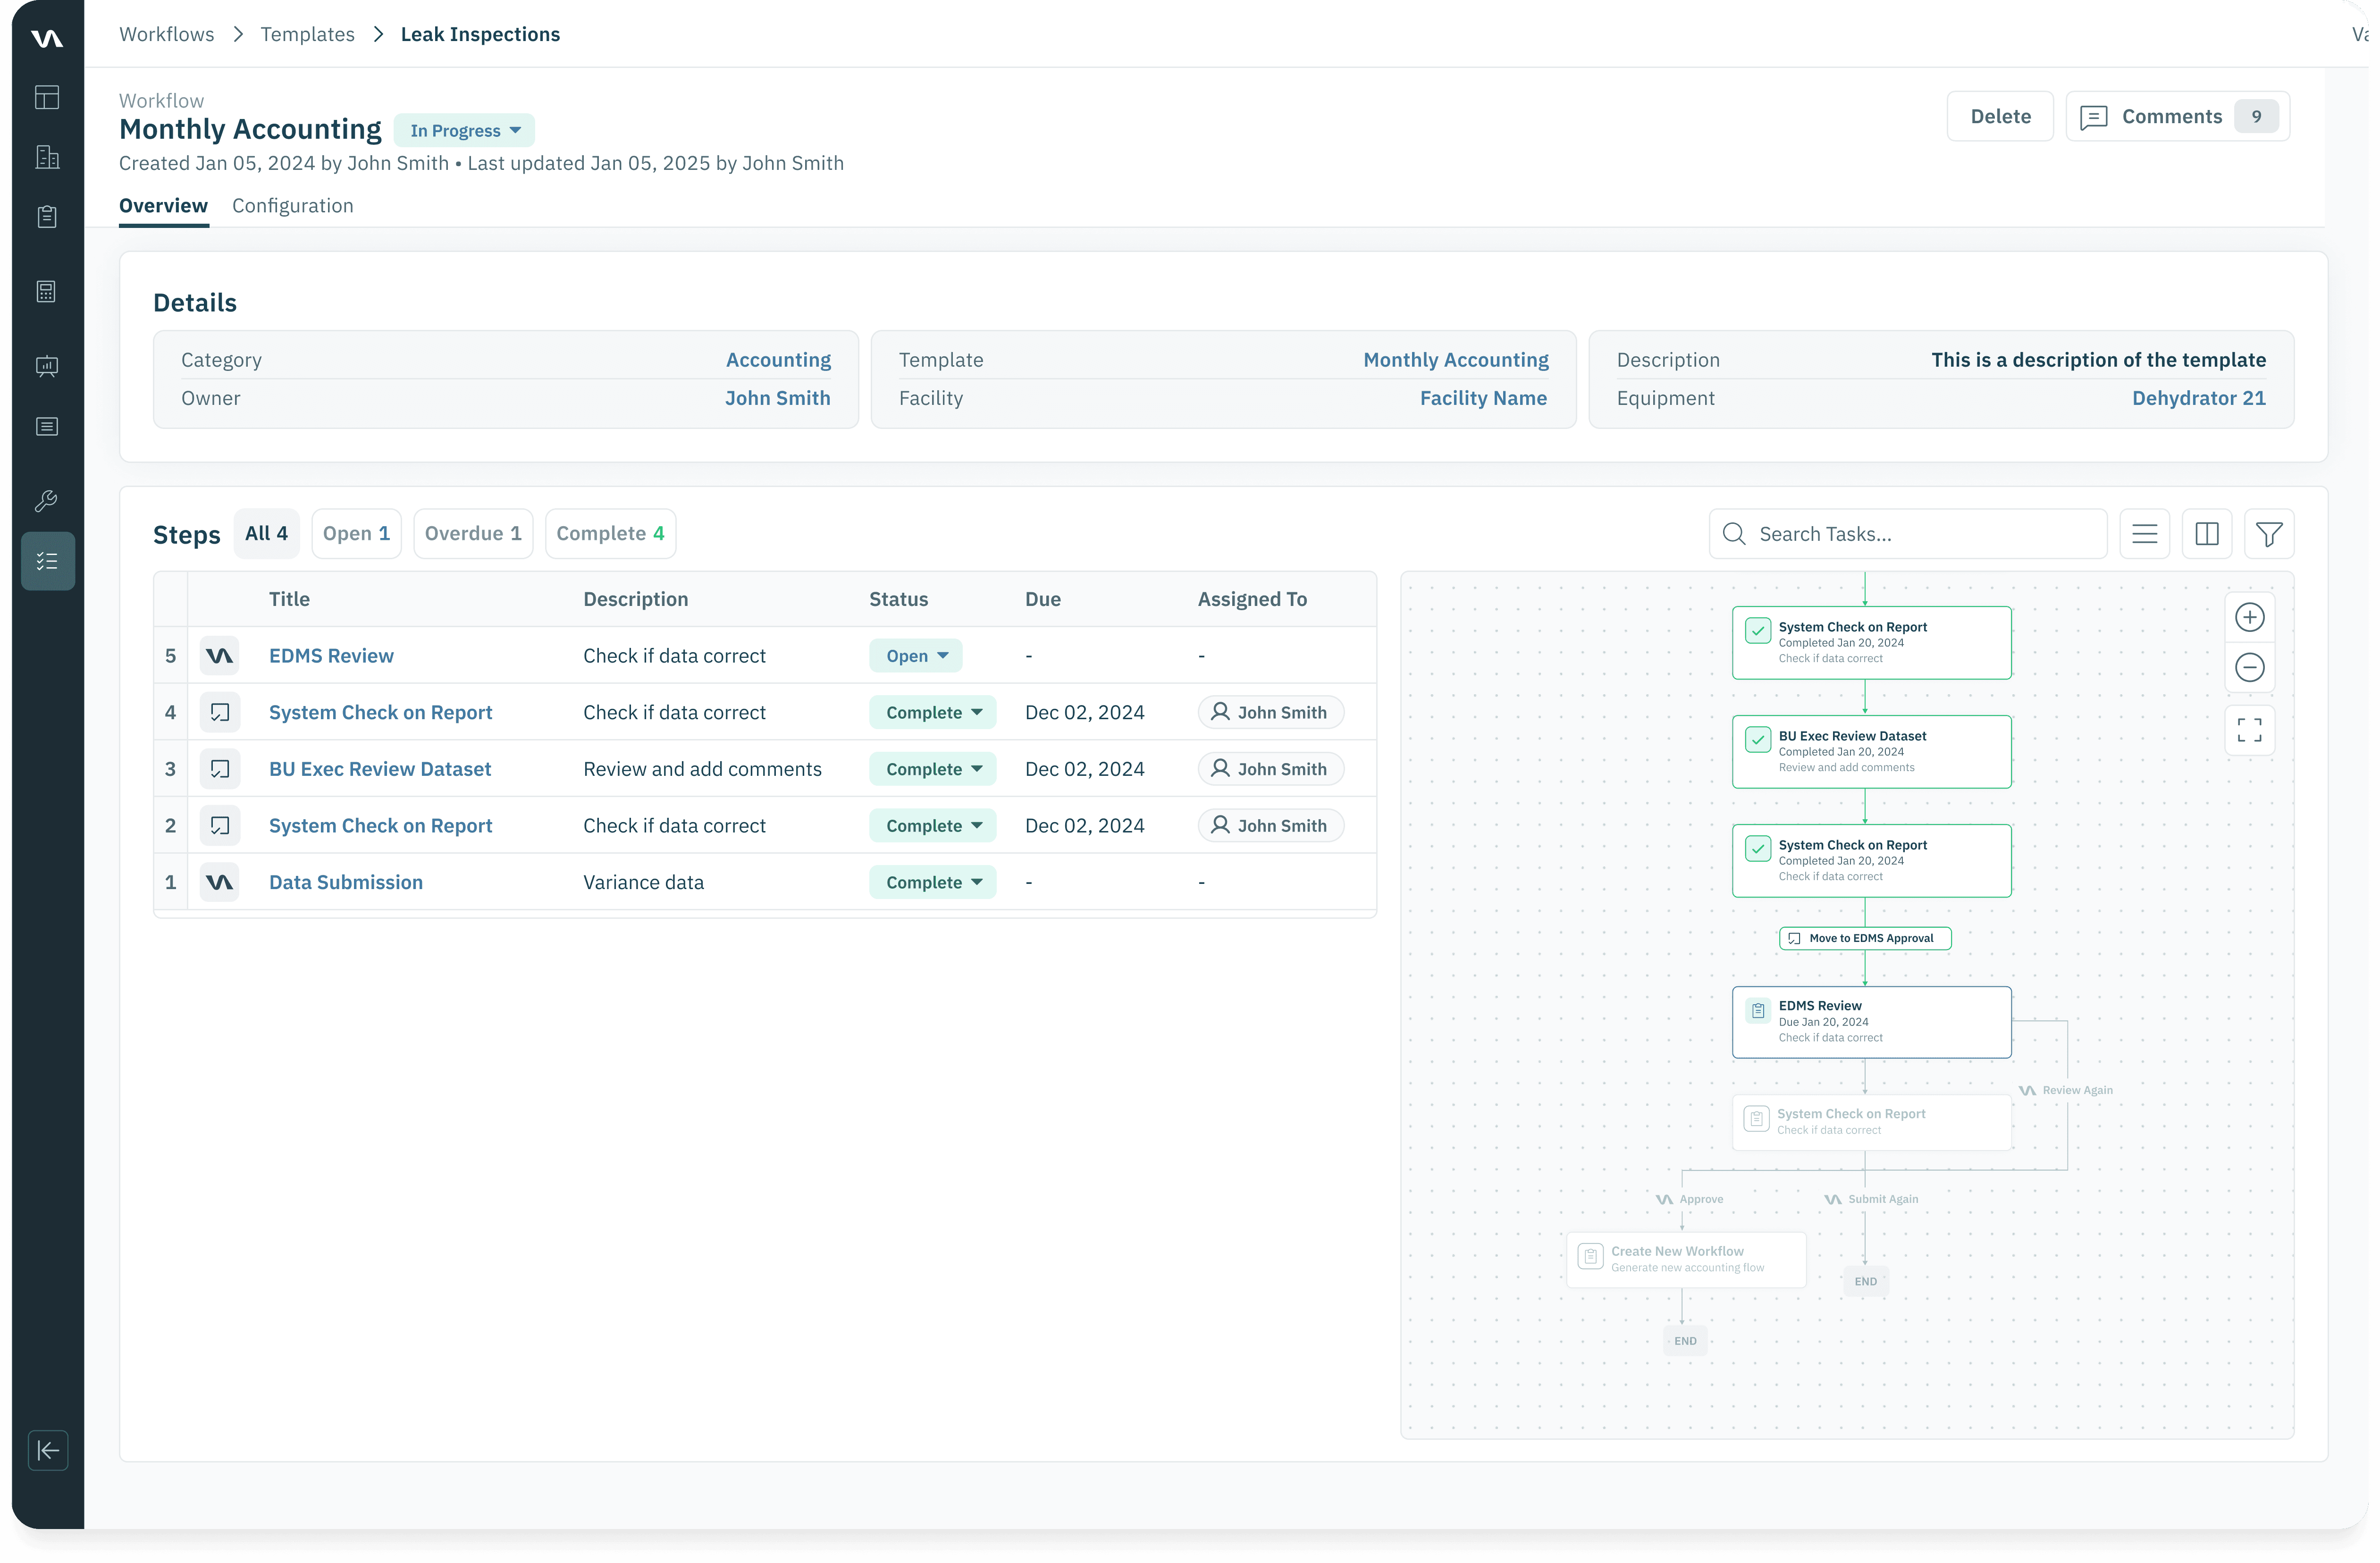Open the buildings sidebar icon

[x=47, y=157]
